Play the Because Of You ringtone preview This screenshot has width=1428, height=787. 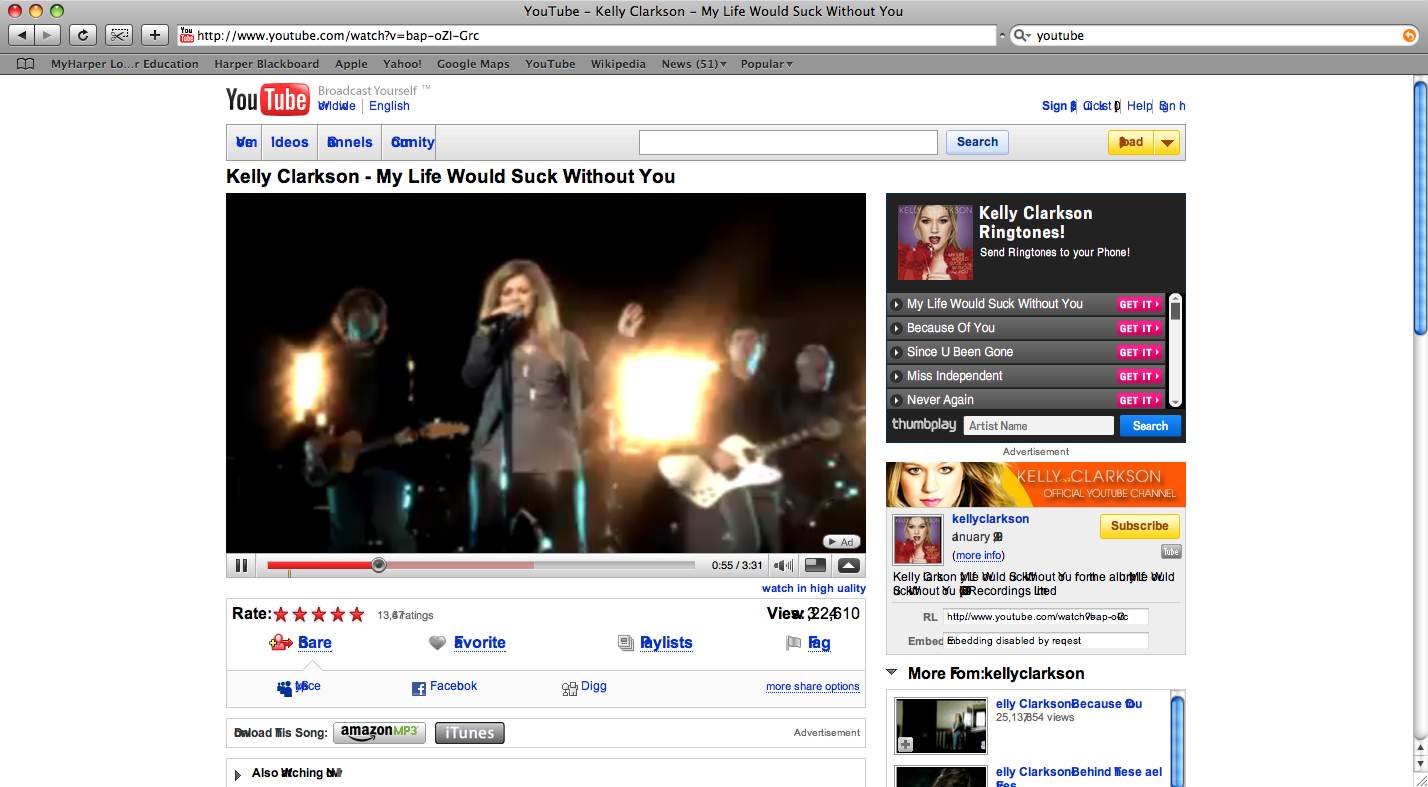coord(897,328)
